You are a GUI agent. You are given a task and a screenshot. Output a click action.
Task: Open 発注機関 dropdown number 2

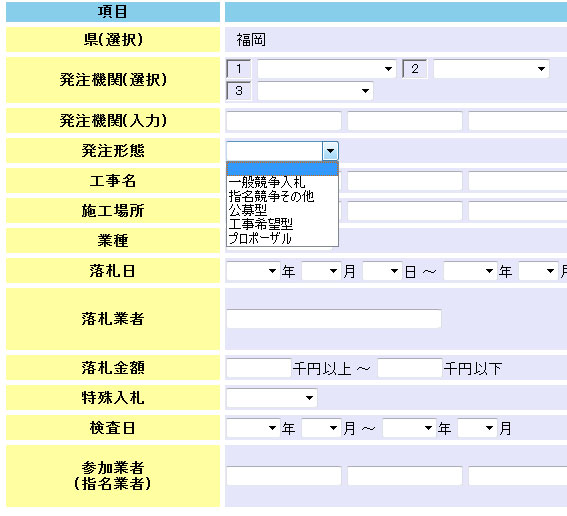coord(491,69)
